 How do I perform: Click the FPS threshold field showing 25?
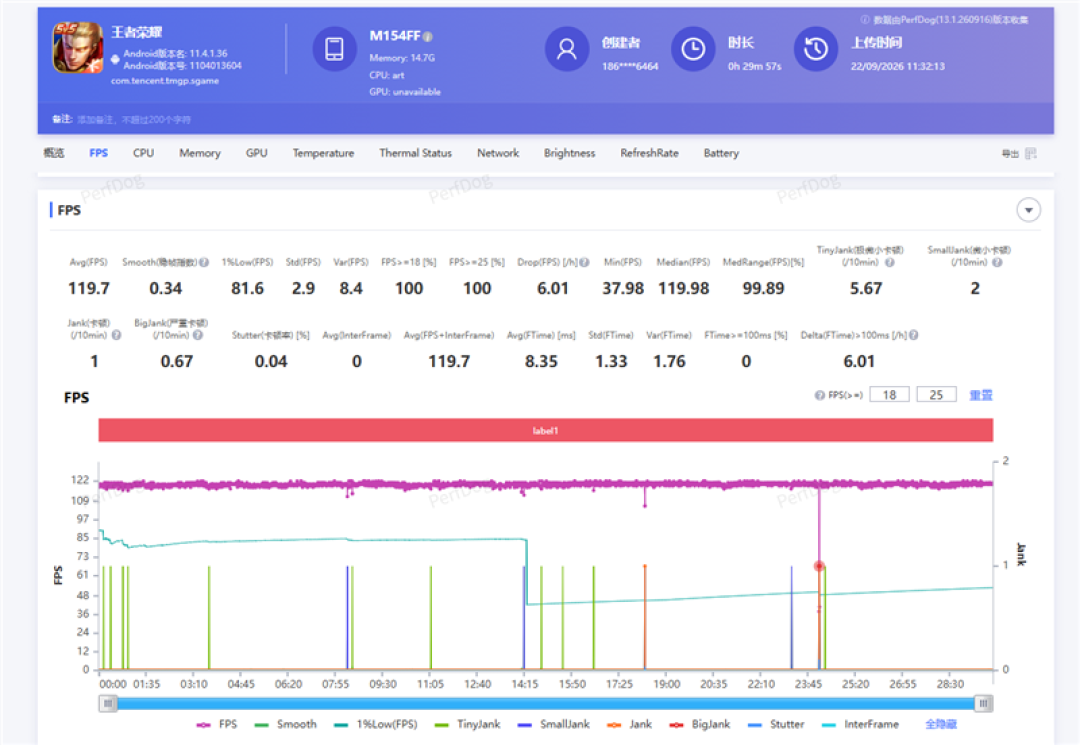tap(936, 395)
